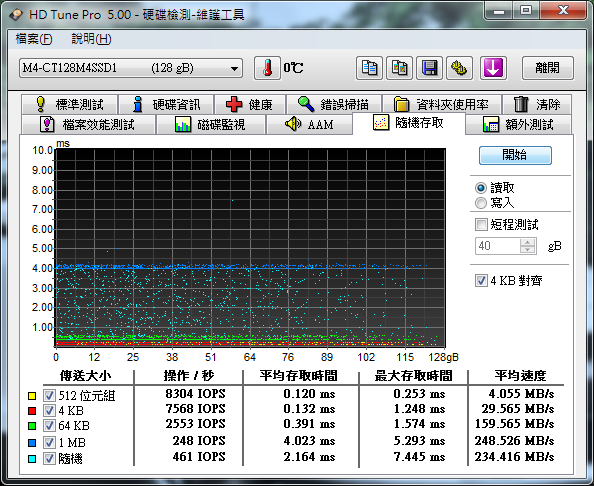Click the 248 IOPS value

coord(199,441)
